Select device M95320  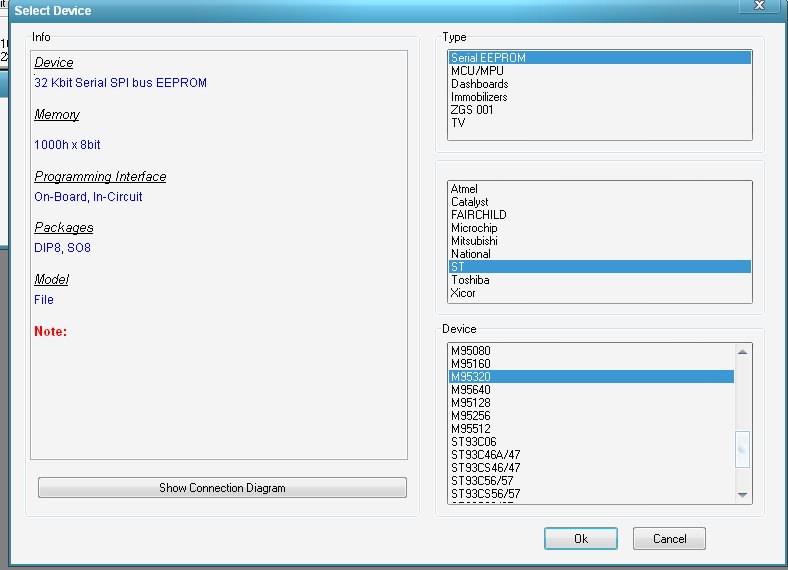tap(591, 377)
